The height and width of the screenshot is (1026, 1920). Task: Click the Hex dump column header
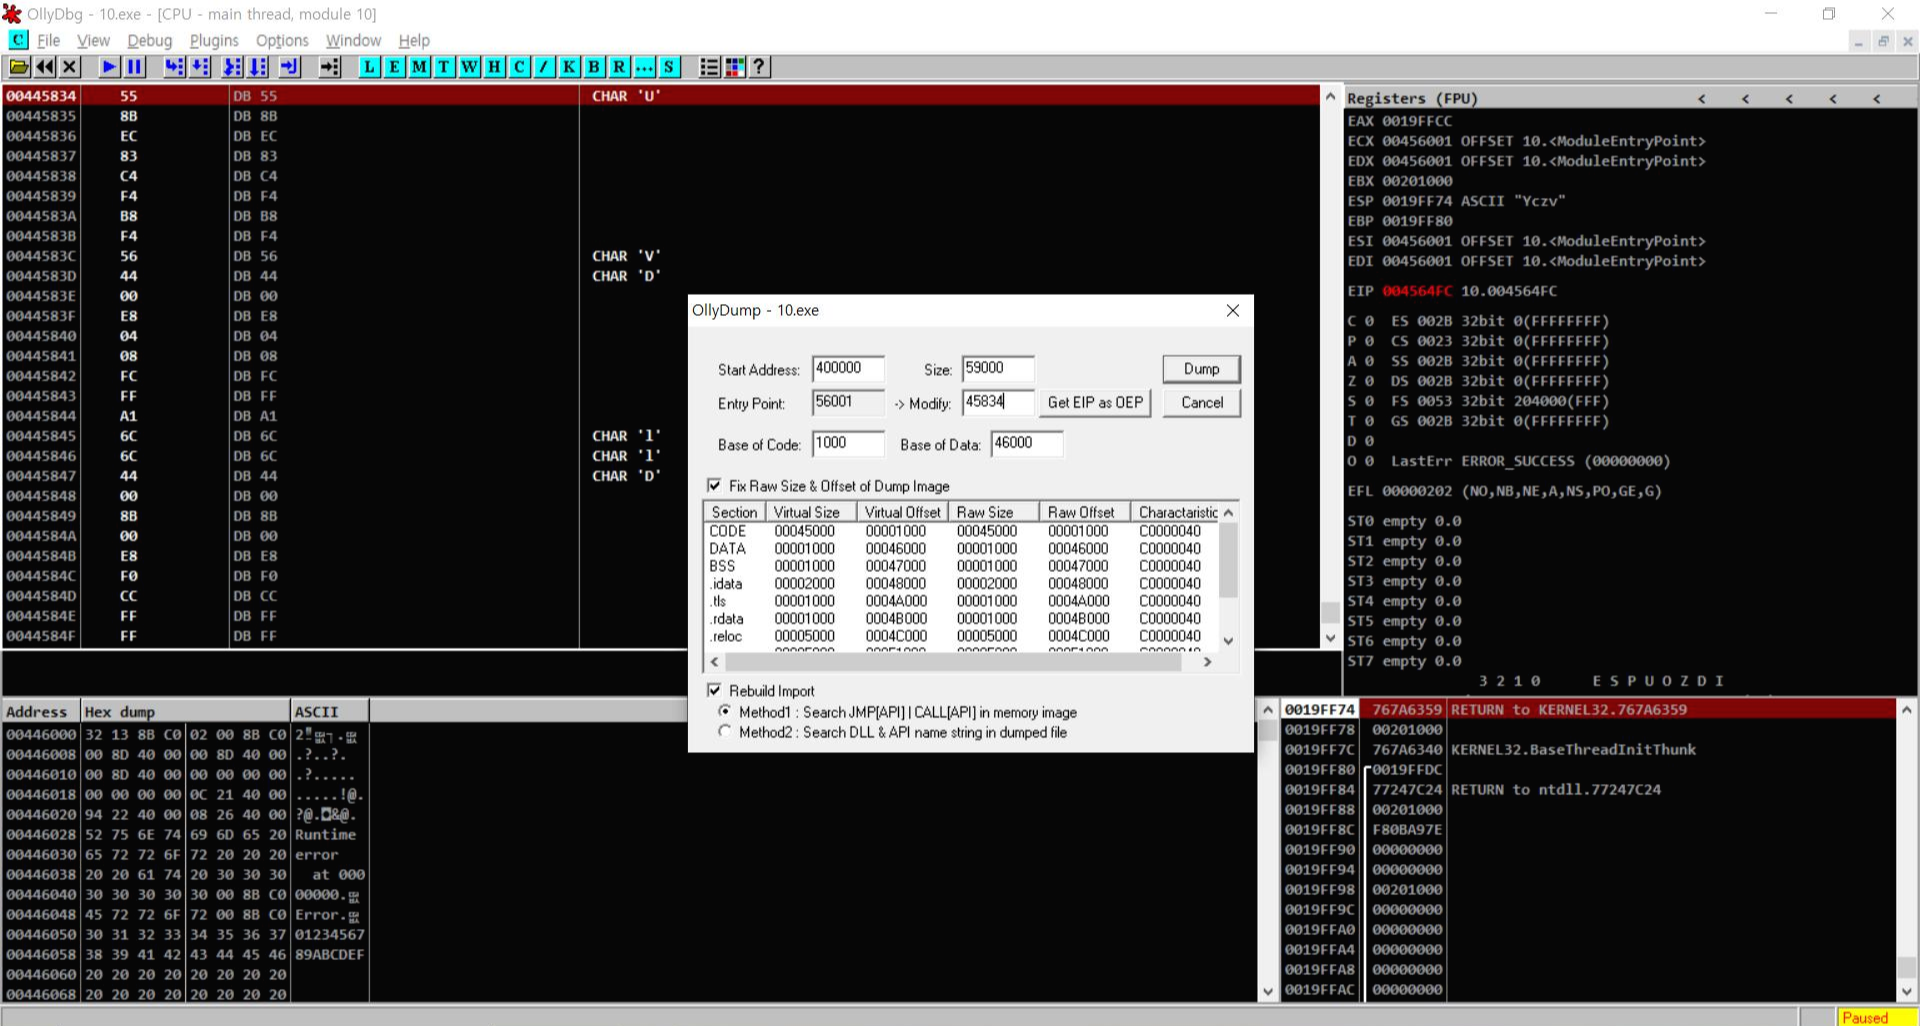(186, 711)
